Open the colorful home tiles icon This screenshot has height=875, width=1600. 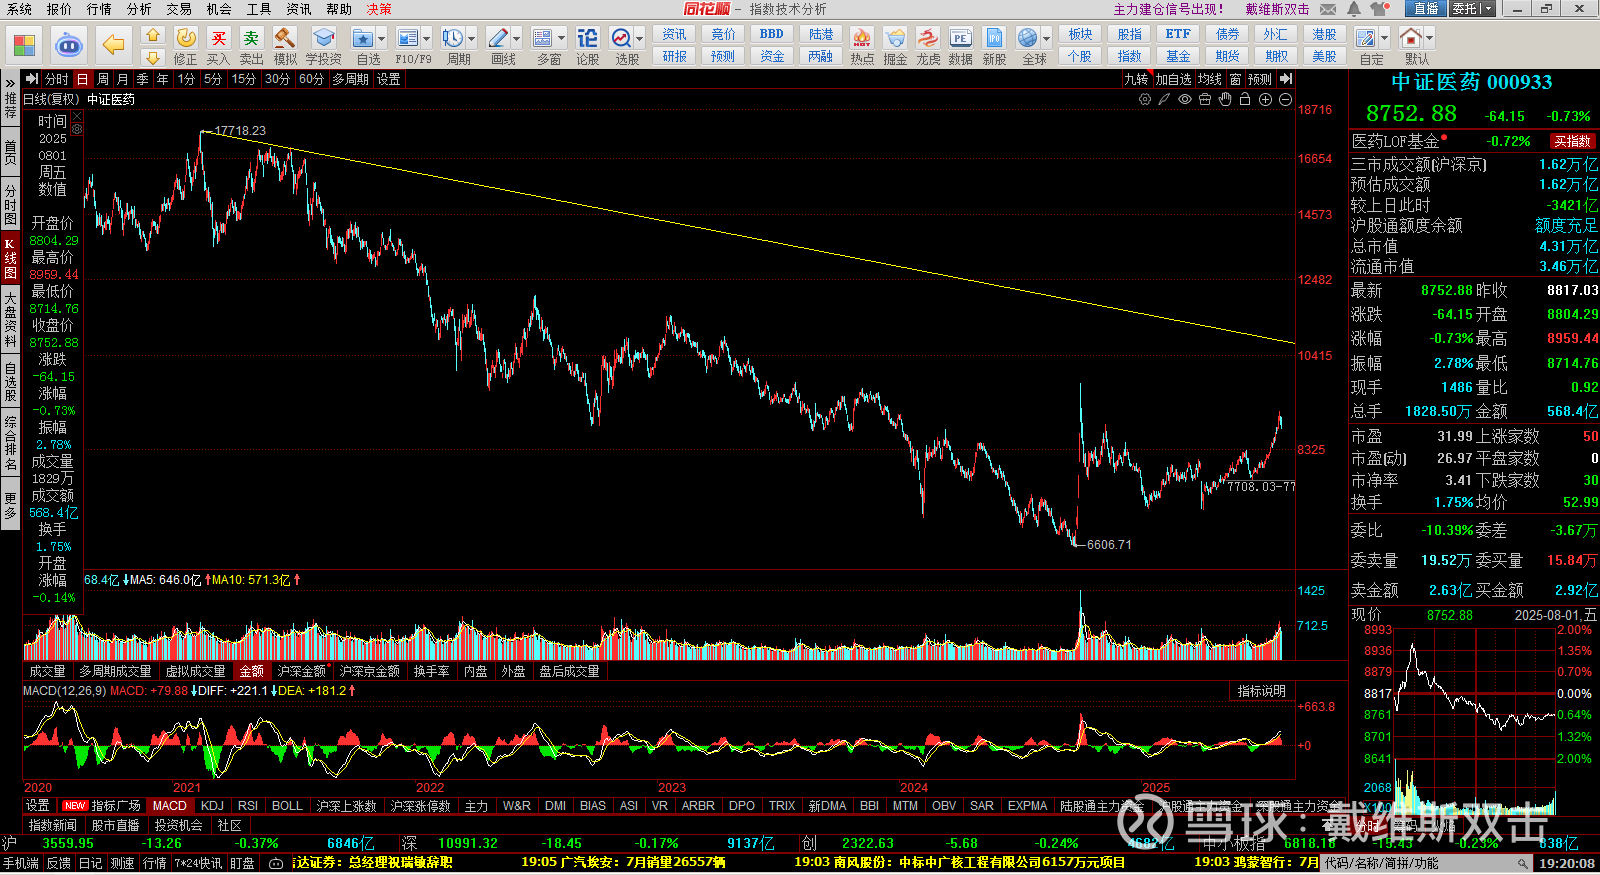click(x=24, y=45)
